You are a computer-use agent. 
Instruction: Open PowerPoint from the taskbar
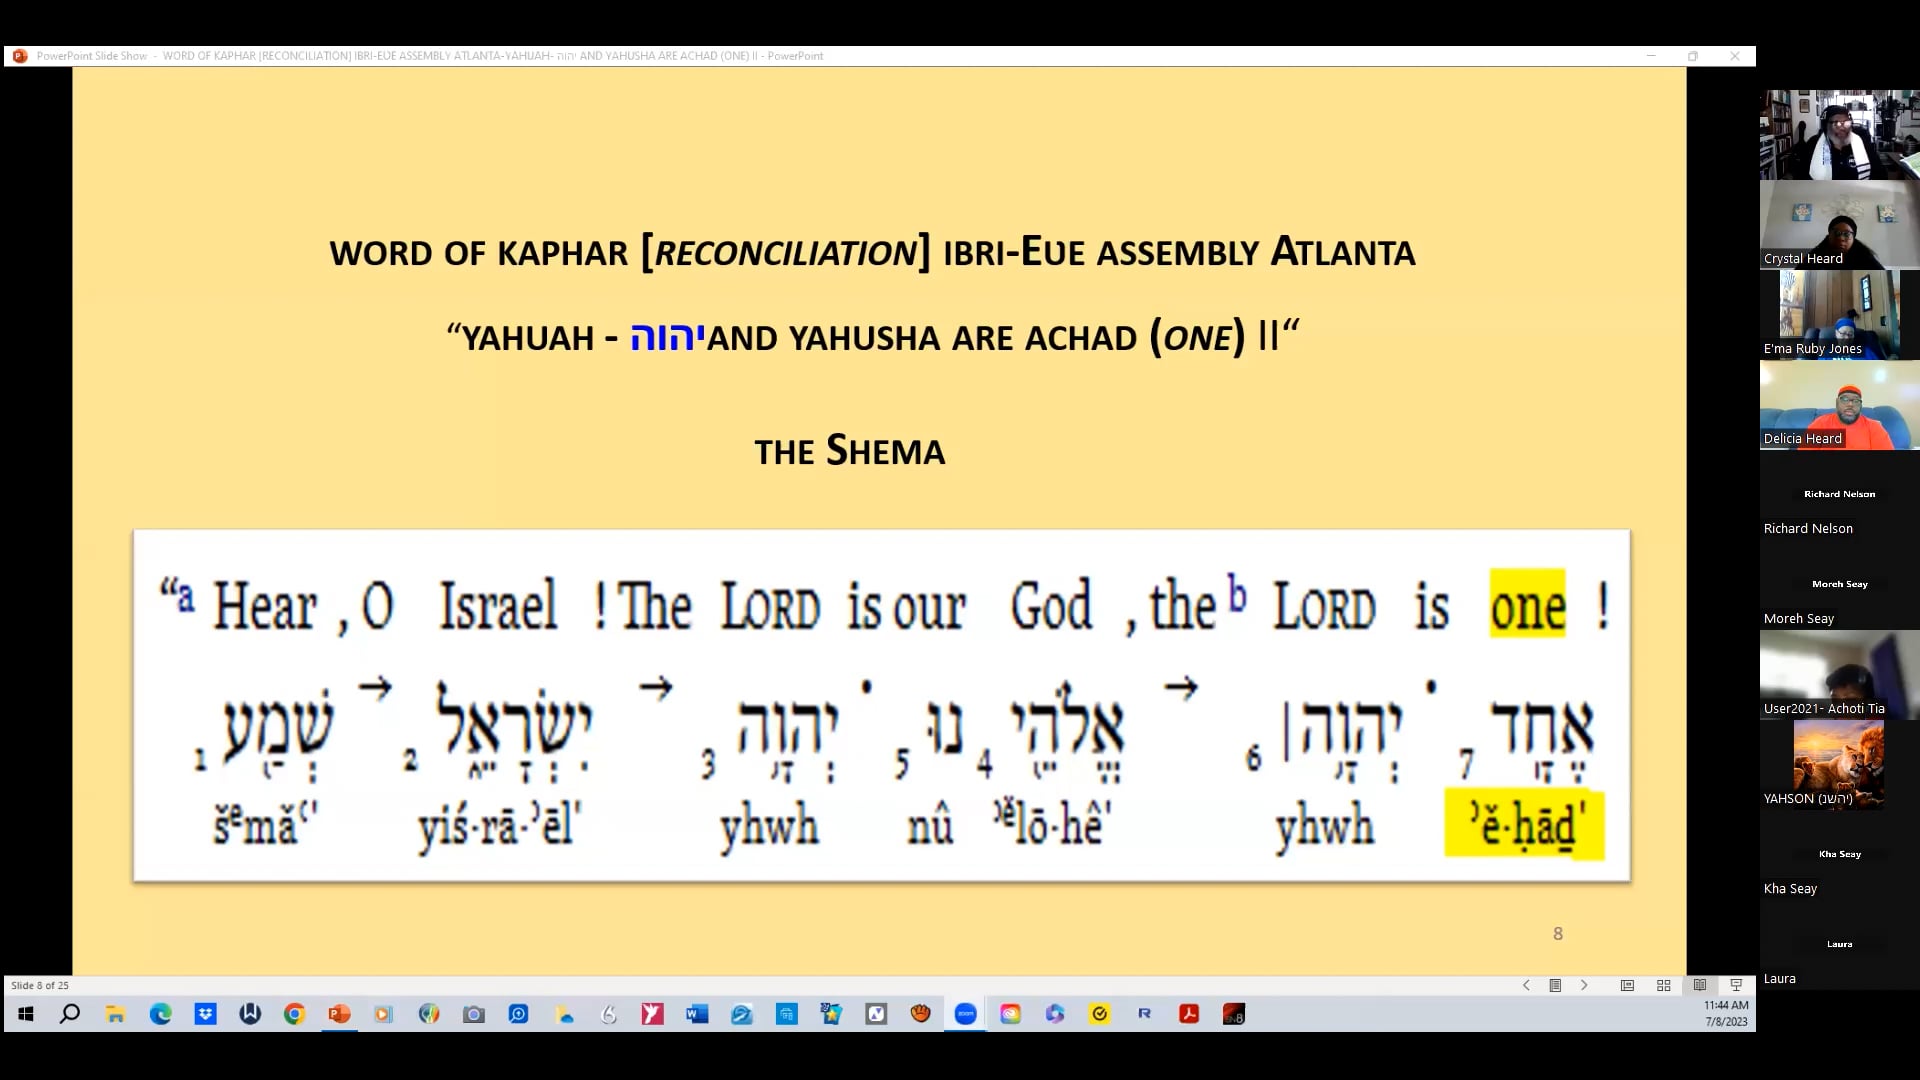click(x=339, y=1015)
